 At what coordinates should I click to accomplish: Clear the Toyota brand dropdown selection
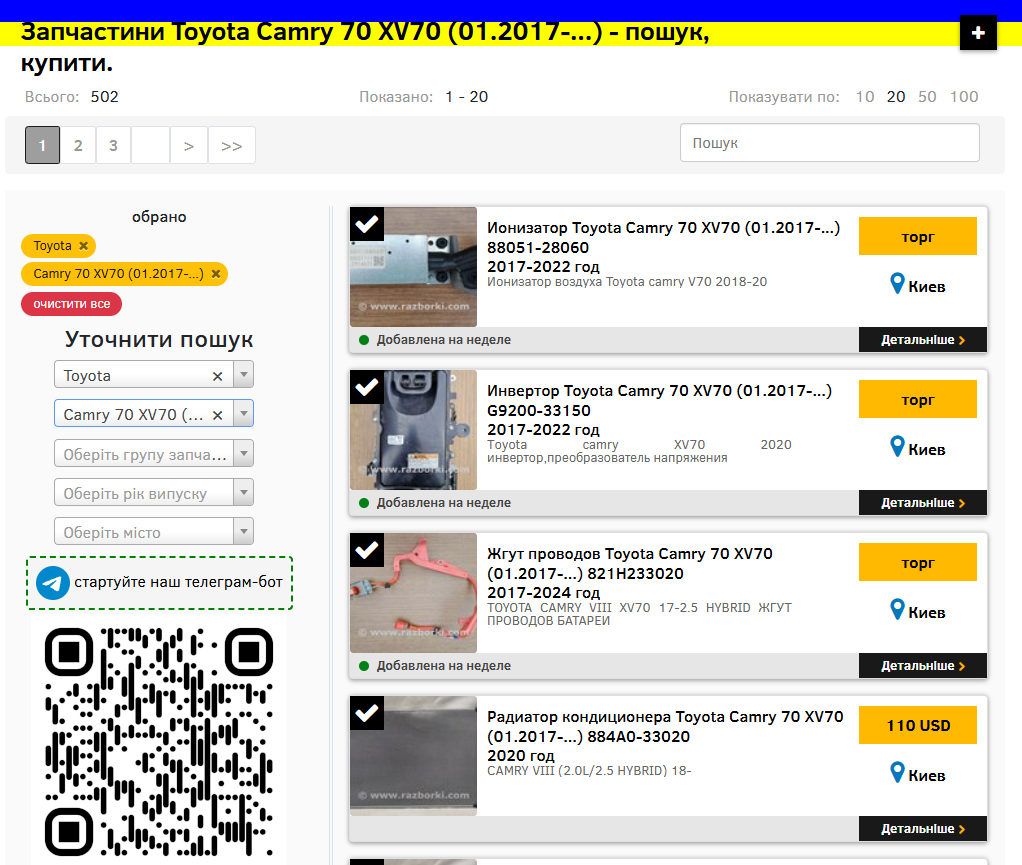[218, 376]
